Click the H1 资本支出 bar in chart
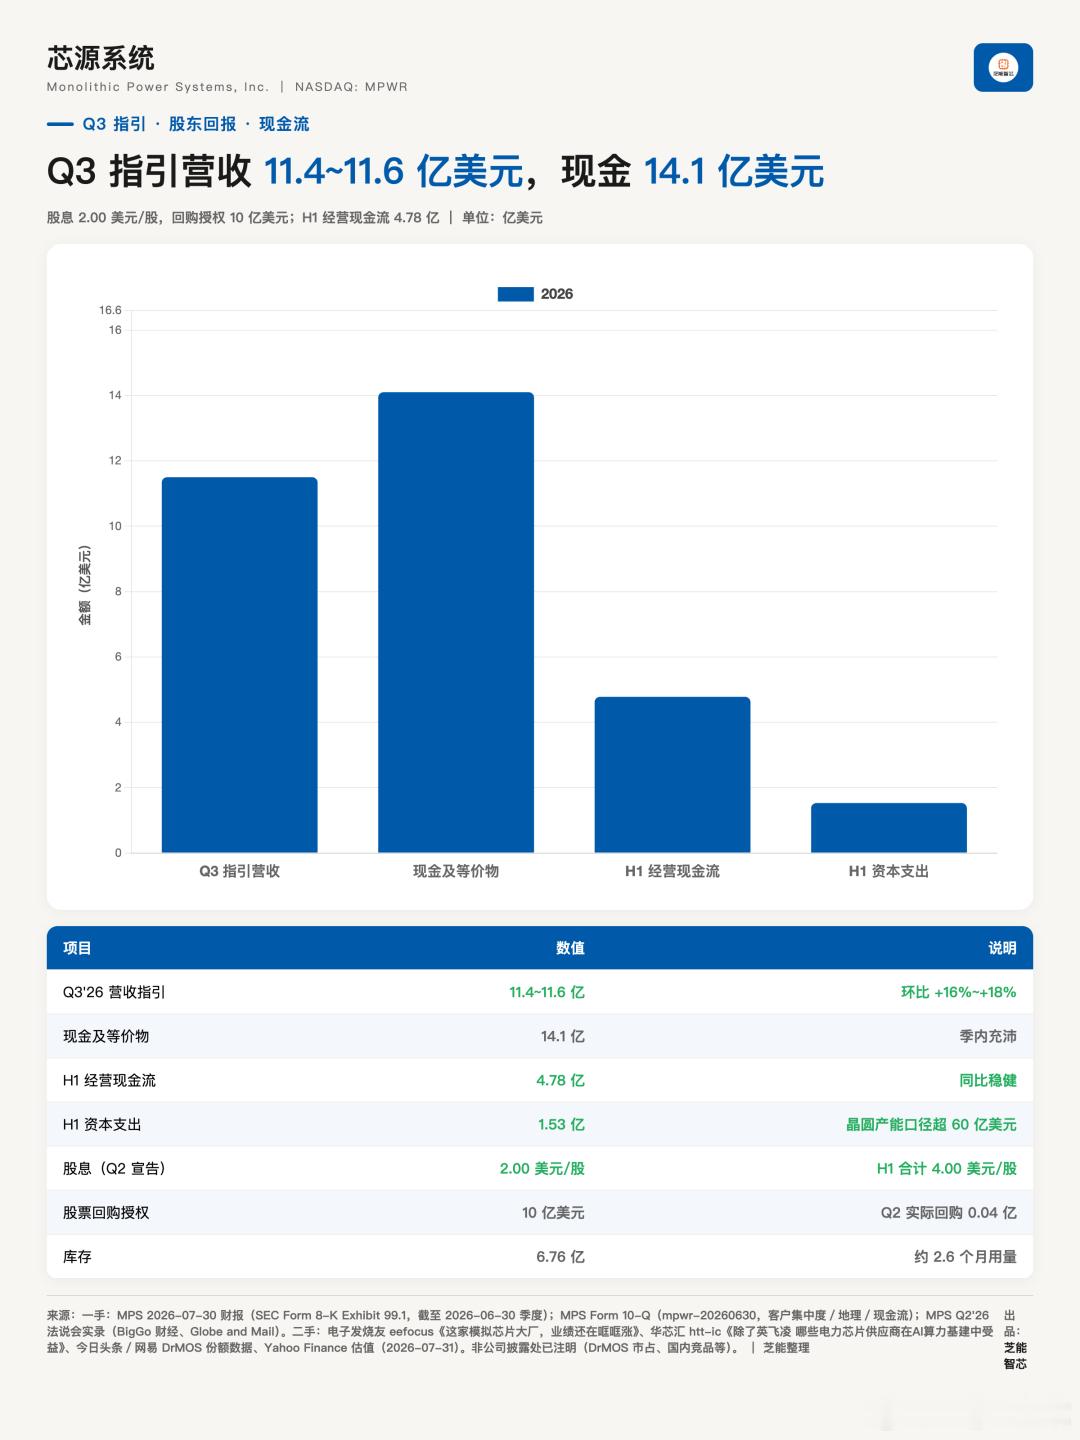This screenshot has height=1440, width=1080. coord(889,828)
